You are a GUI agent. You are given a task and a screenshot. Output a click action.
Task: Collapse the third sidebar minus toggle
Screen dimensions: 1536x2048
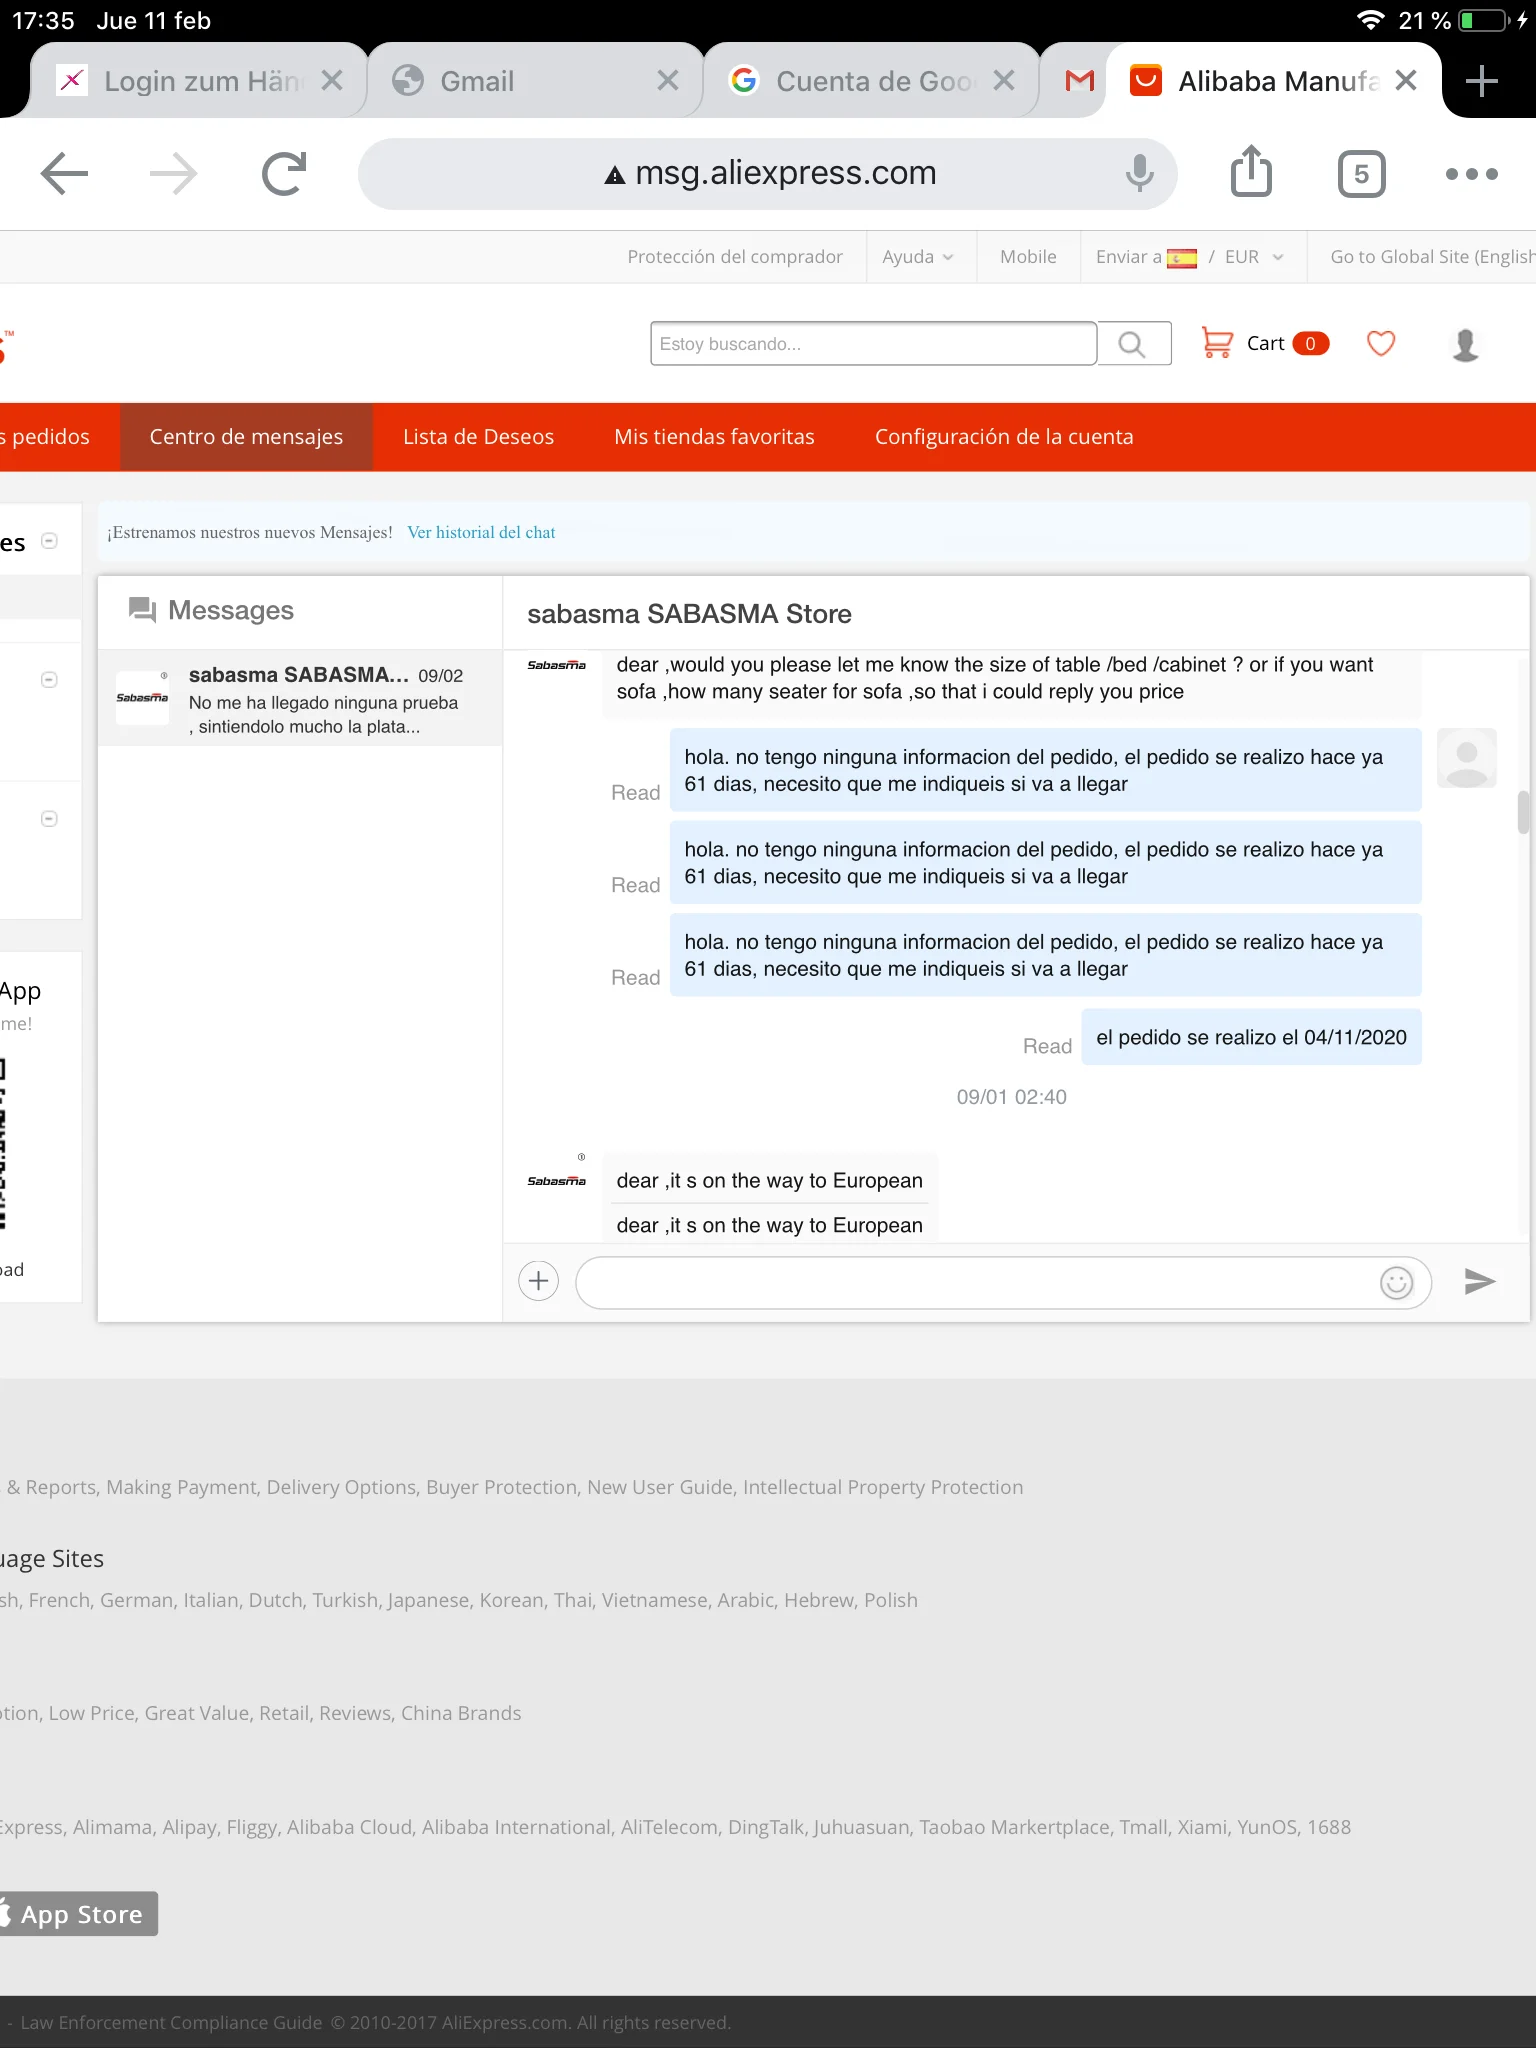click(49, 819)
